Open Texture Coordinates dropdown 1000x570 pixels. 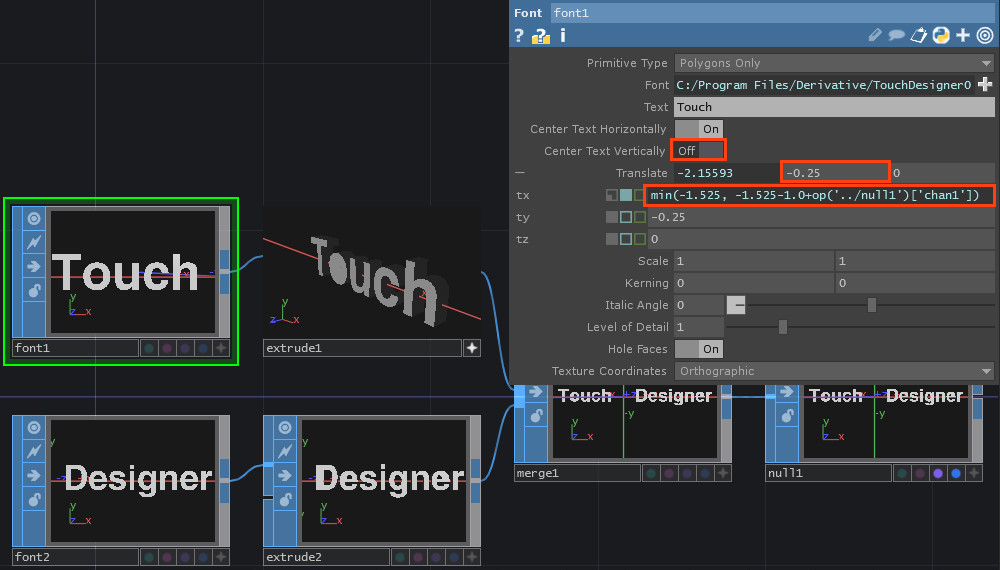point(834,370)
